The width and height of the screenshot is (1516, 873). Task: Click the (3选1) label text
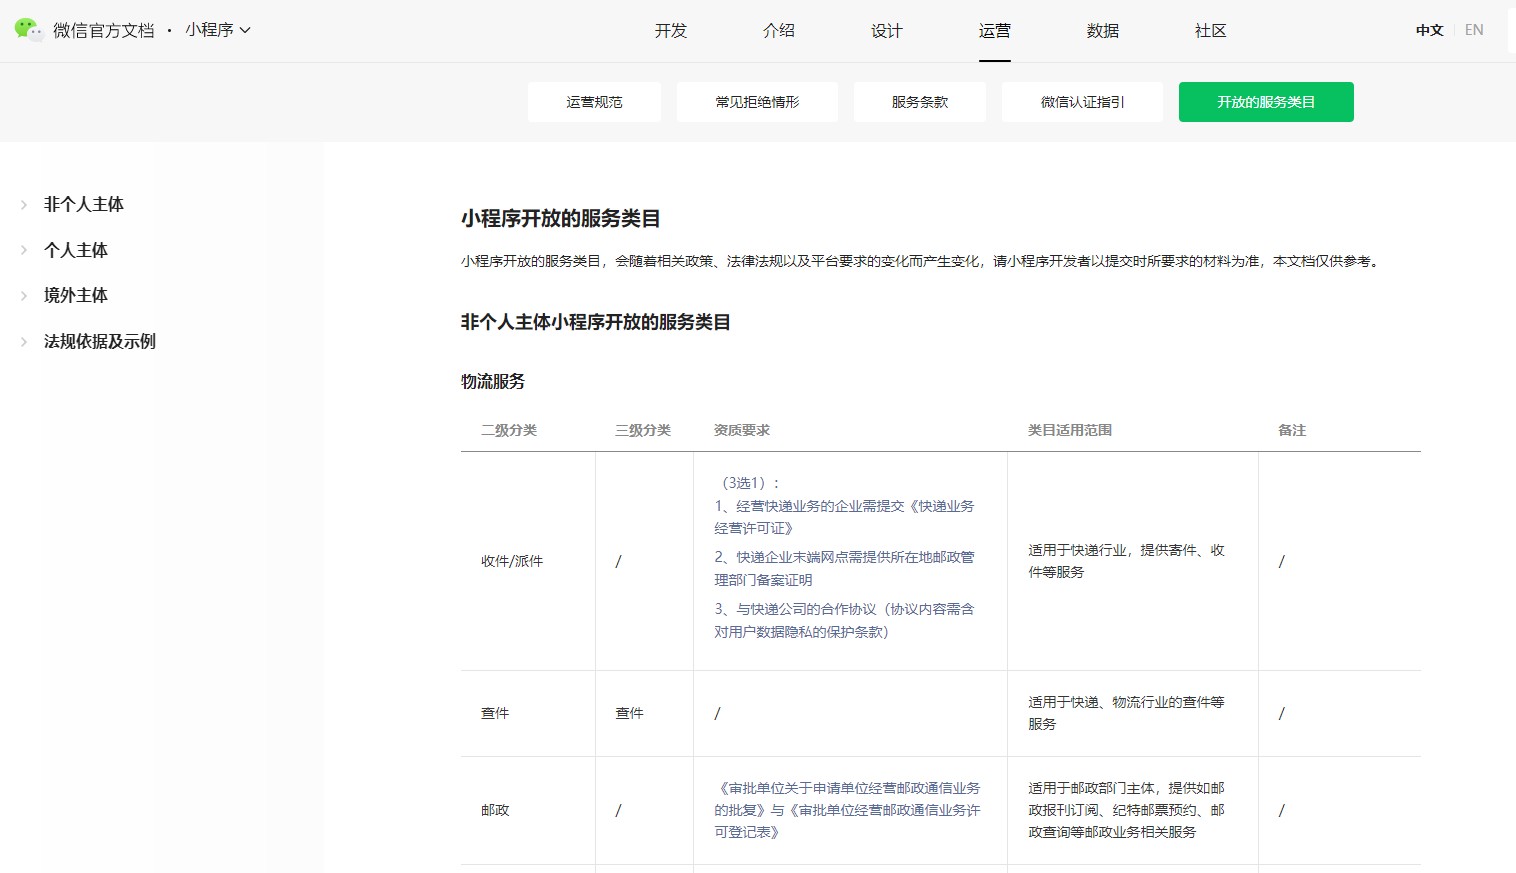coord(747,483)
